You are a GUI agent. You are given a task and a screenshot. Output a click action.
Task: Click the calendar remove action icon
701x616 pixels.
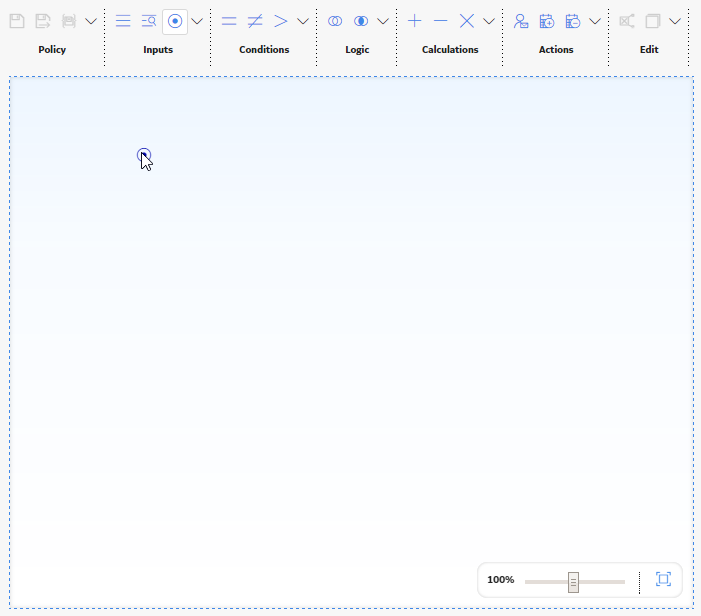573,21
